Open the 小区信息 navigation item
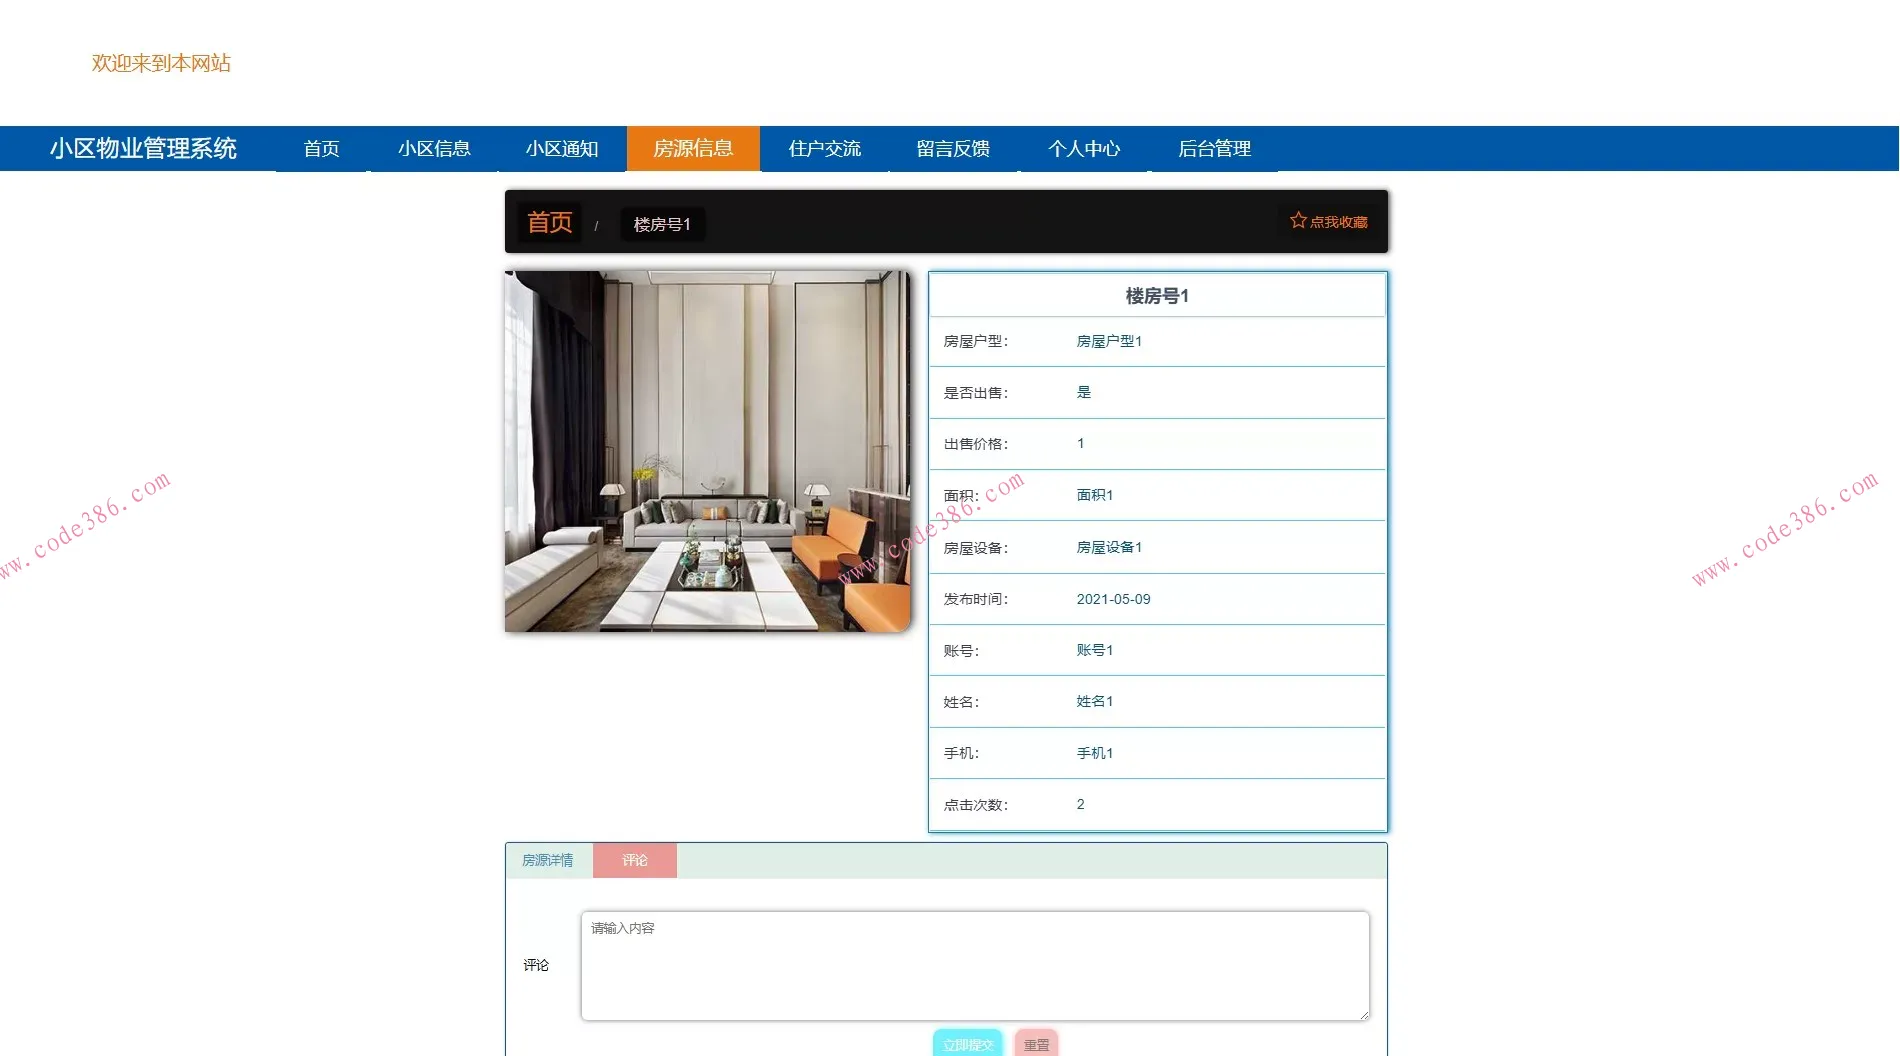This screenshot has height=1056, width=1900. pyautogui.click(x=436, y=148)
